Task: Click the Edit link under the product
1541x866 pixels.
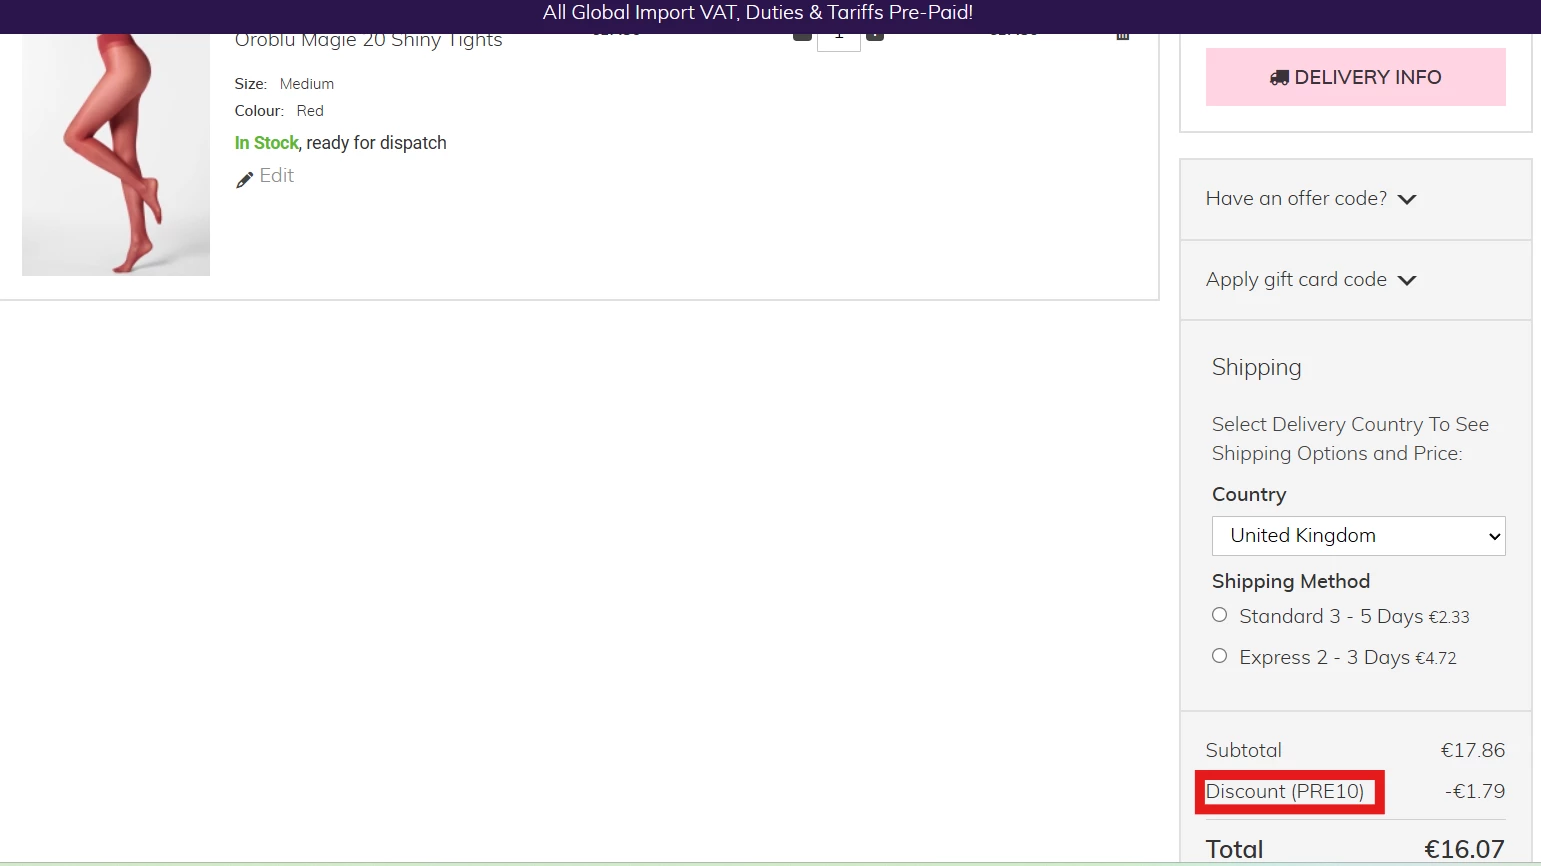Action: pos(276,176)
